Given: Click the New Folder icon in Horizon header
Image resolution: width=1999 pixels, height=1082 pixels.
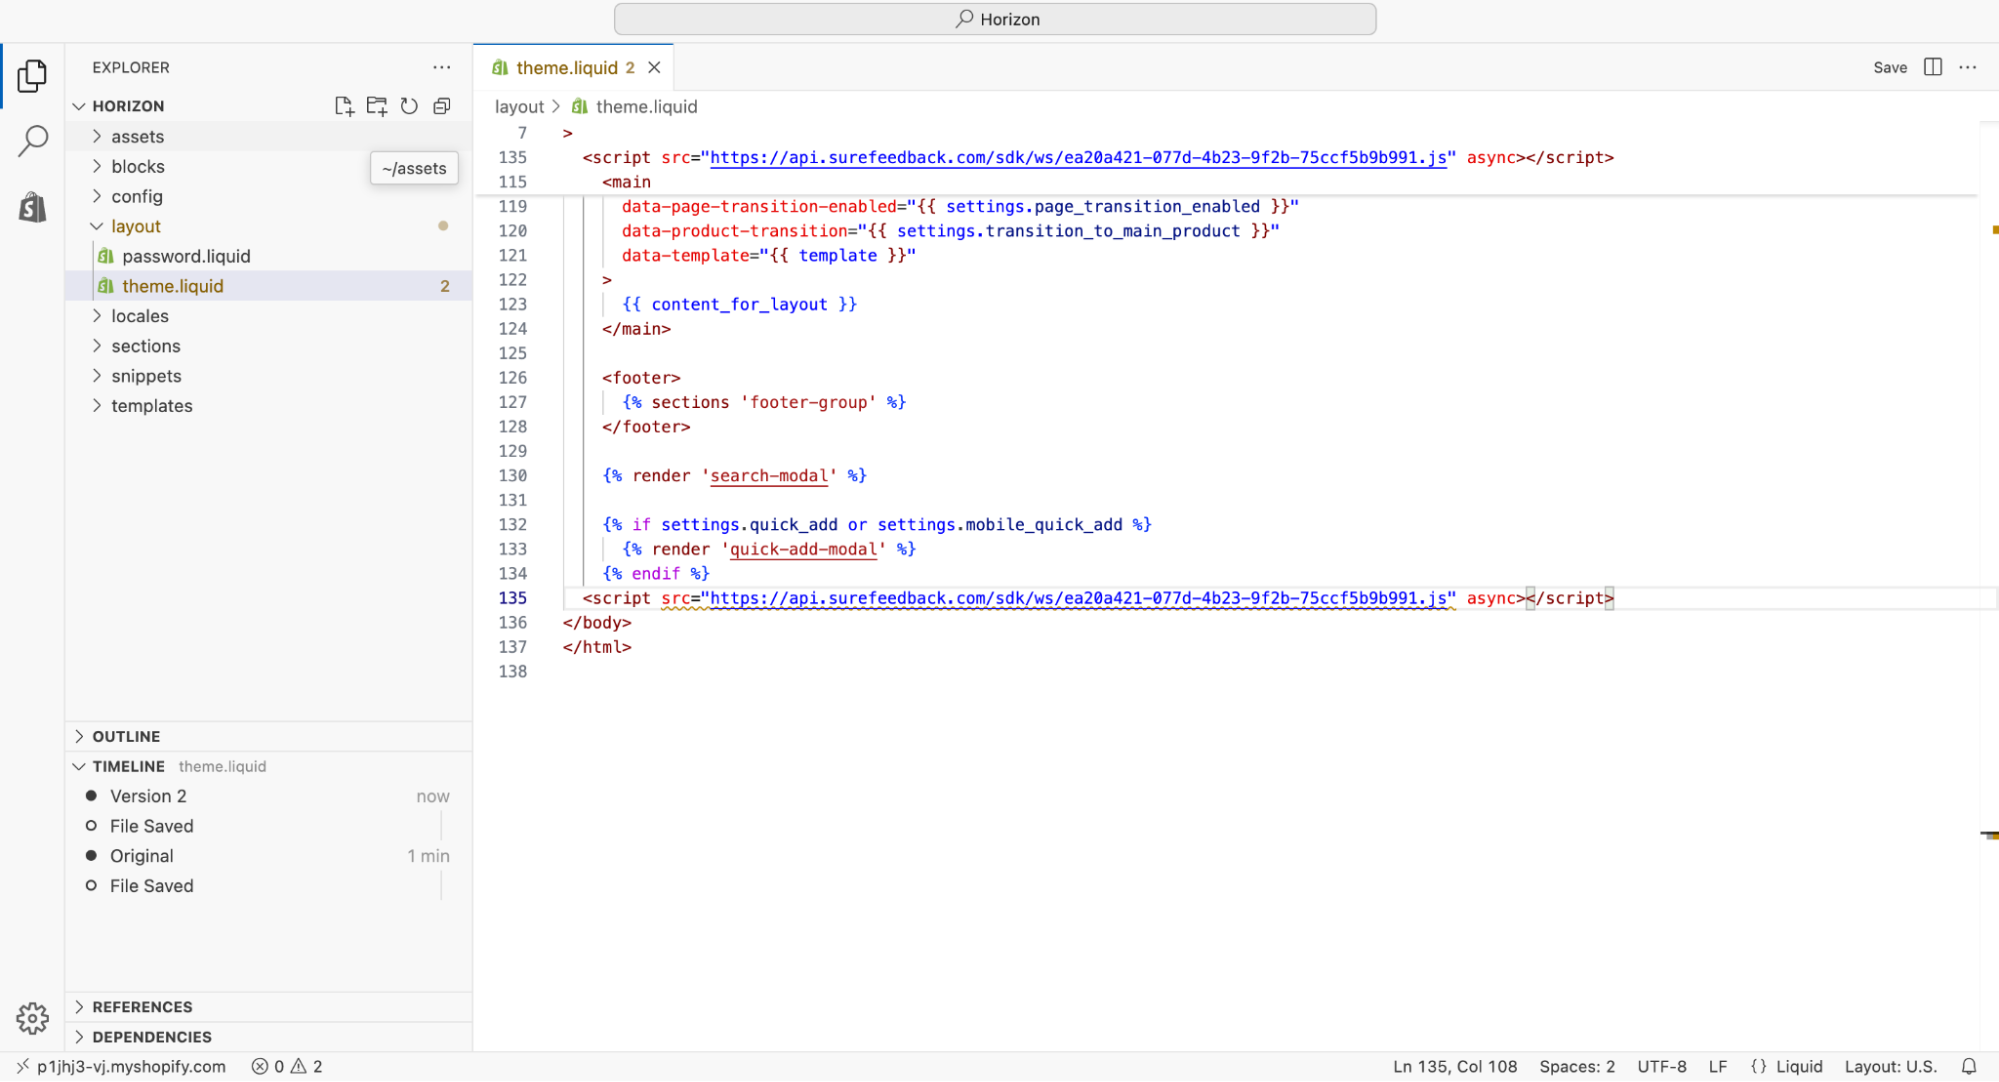Looking at the screenshot, I should click(377, 106).
